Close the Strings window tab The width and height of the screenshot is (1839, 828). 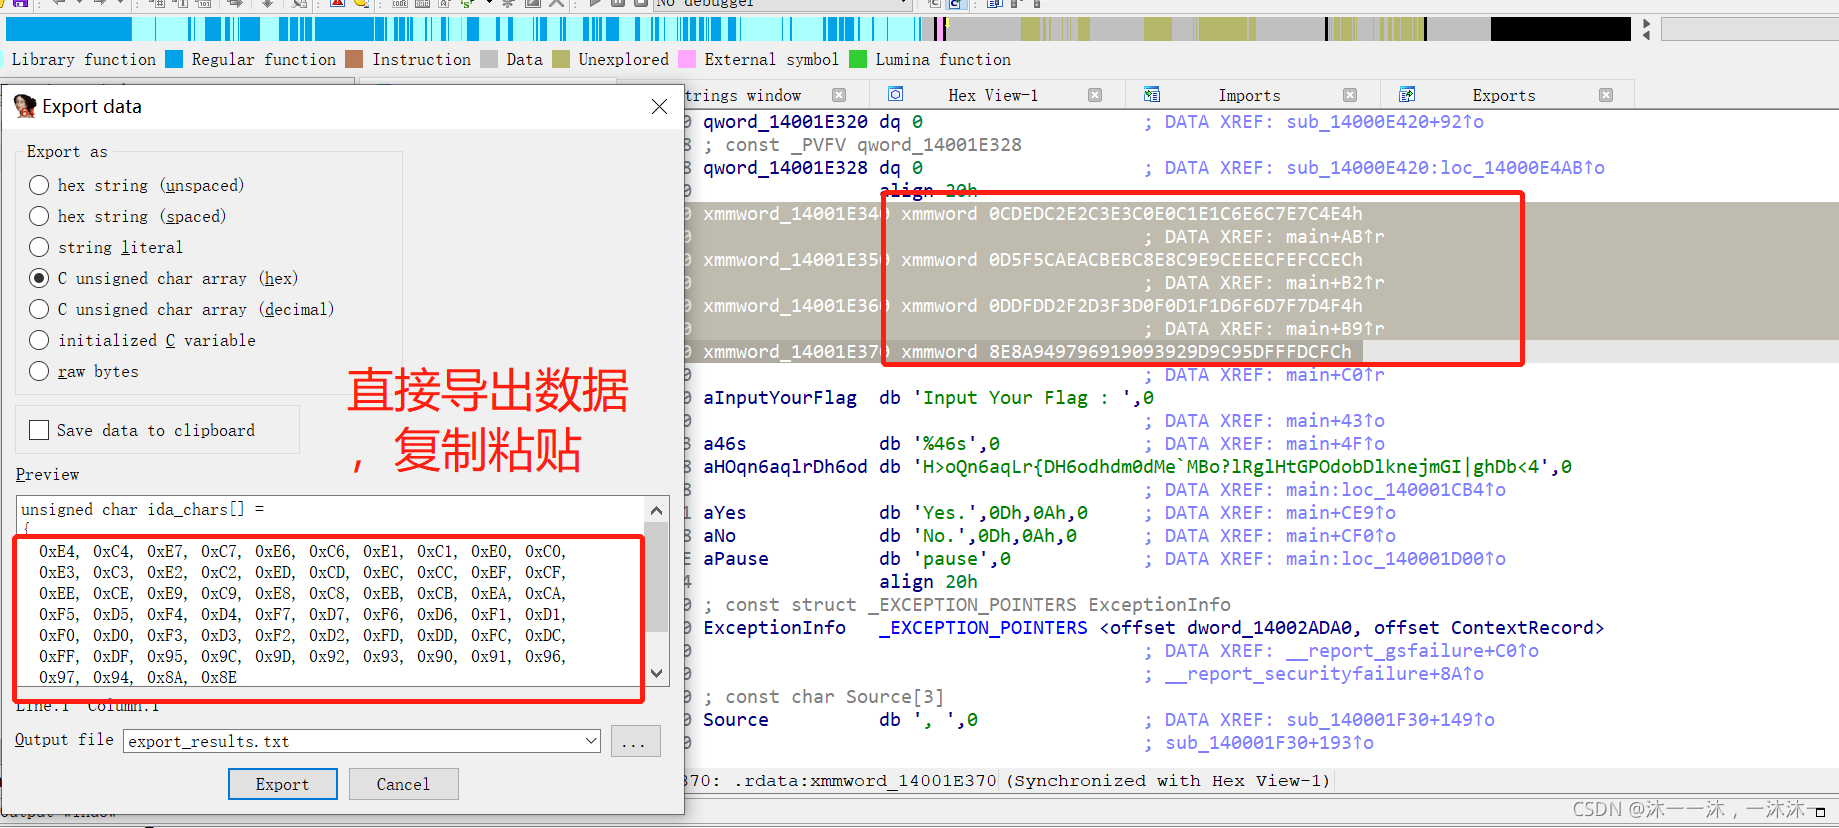[839, 95]
